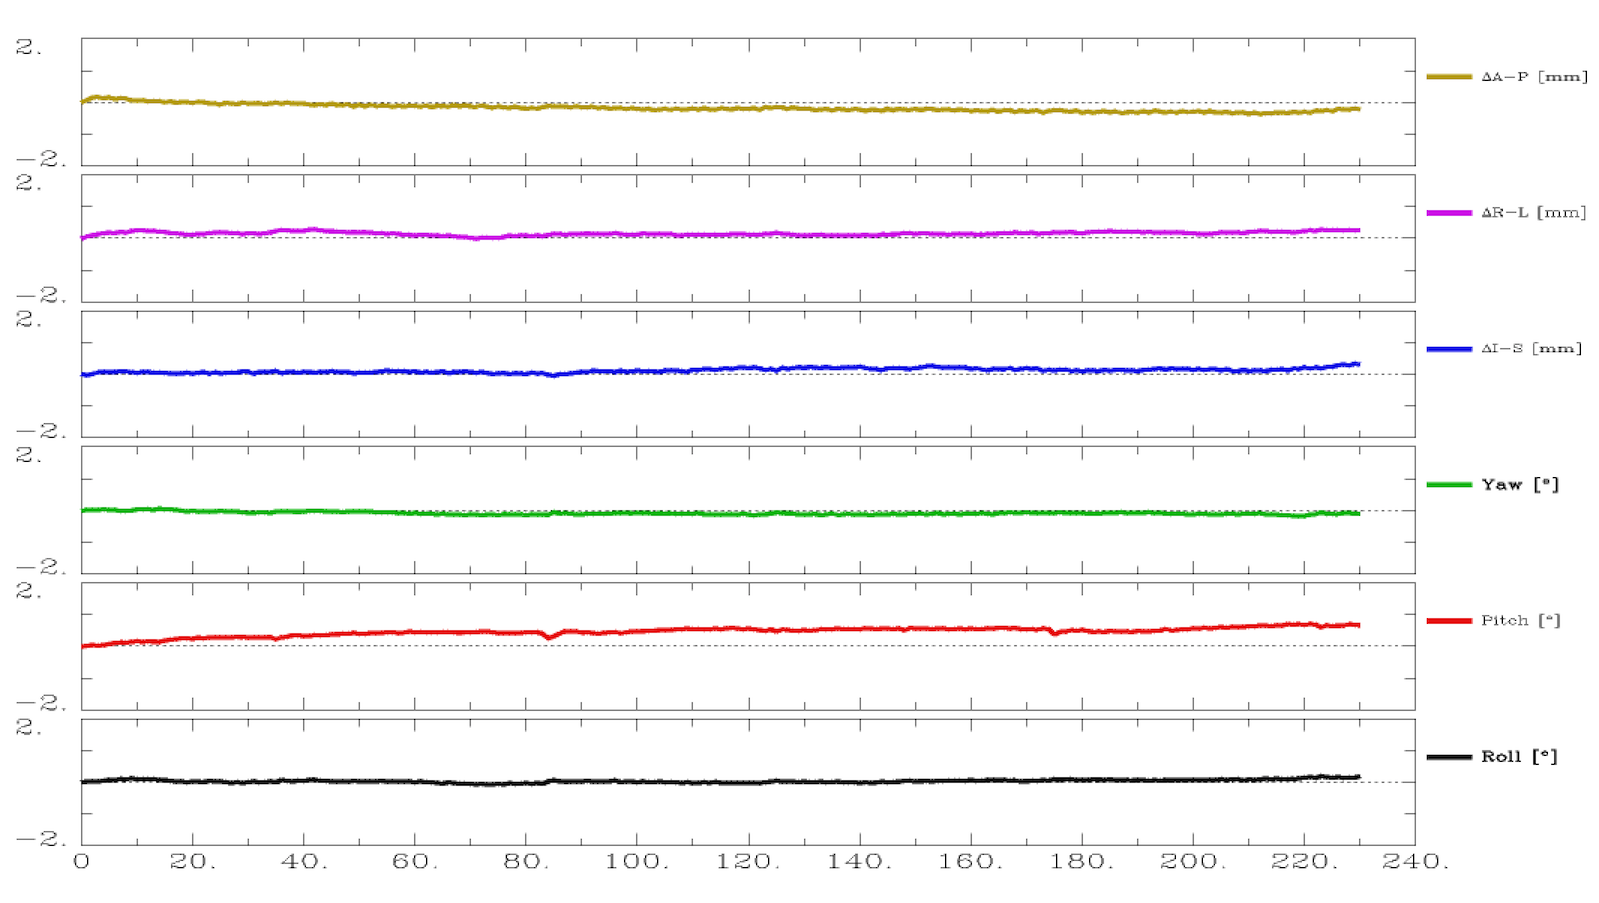Viewport: 1599px width, 903px height.
Task: Click the ΔR-L [mm] legend label
Action: tap(1533, 213)
